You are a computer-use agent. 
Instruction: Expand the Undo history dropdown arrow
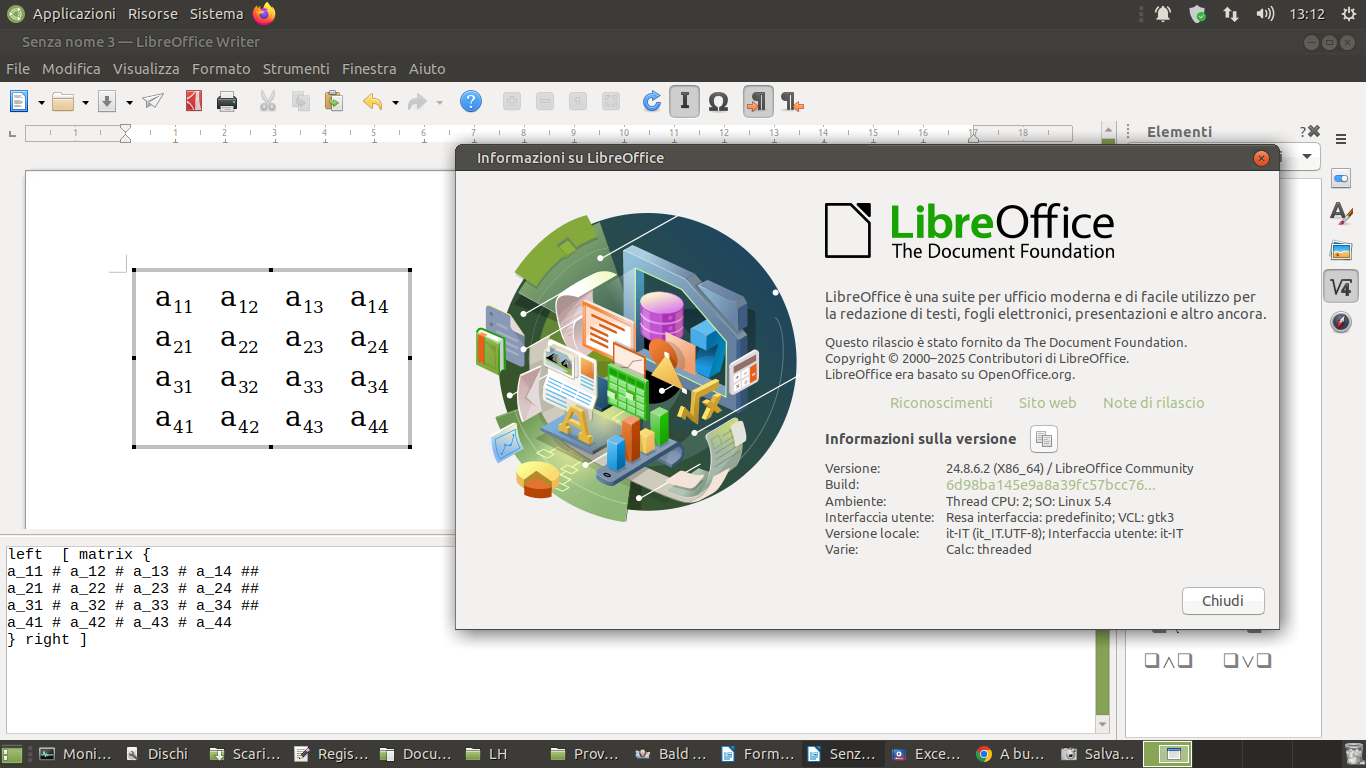point(395,102)
